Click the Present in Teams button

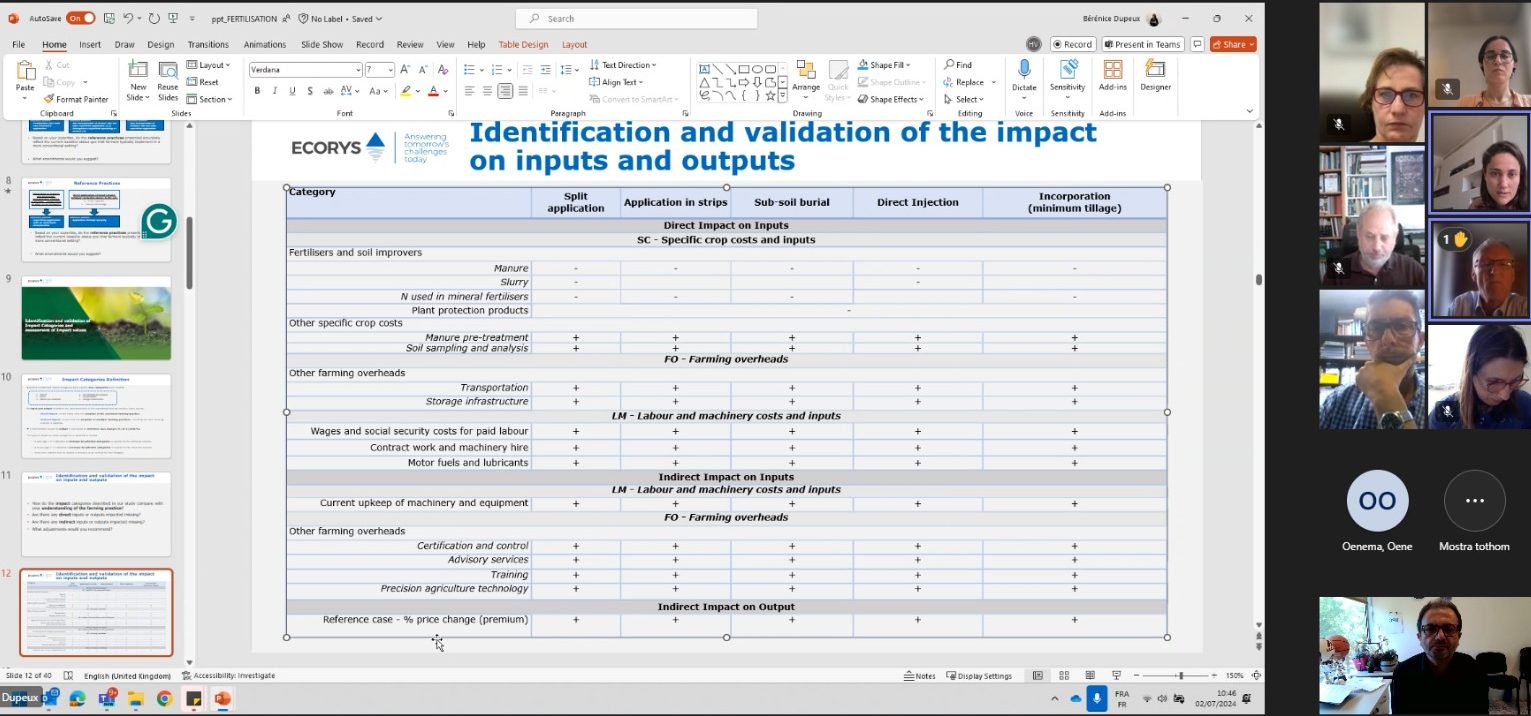tap(1142, 44)
